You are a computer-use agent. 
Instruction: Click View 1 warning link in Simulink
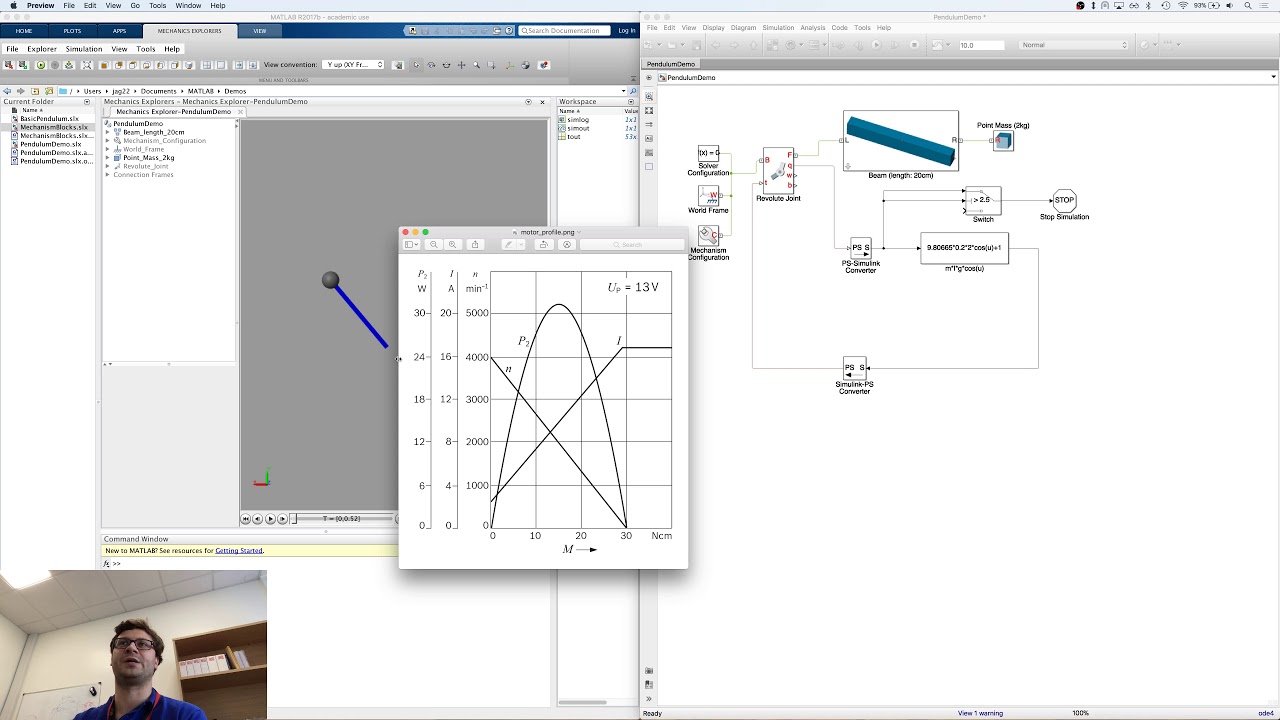[x=980, y=713]
